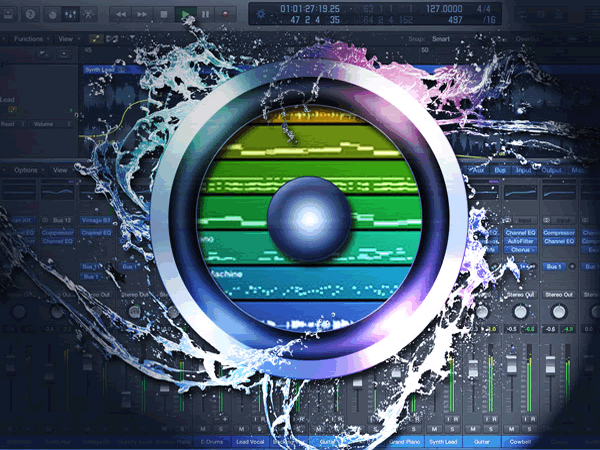Viewport: 600px width, 450px height.
Task: Open the Library tray button
Action: 8,14
